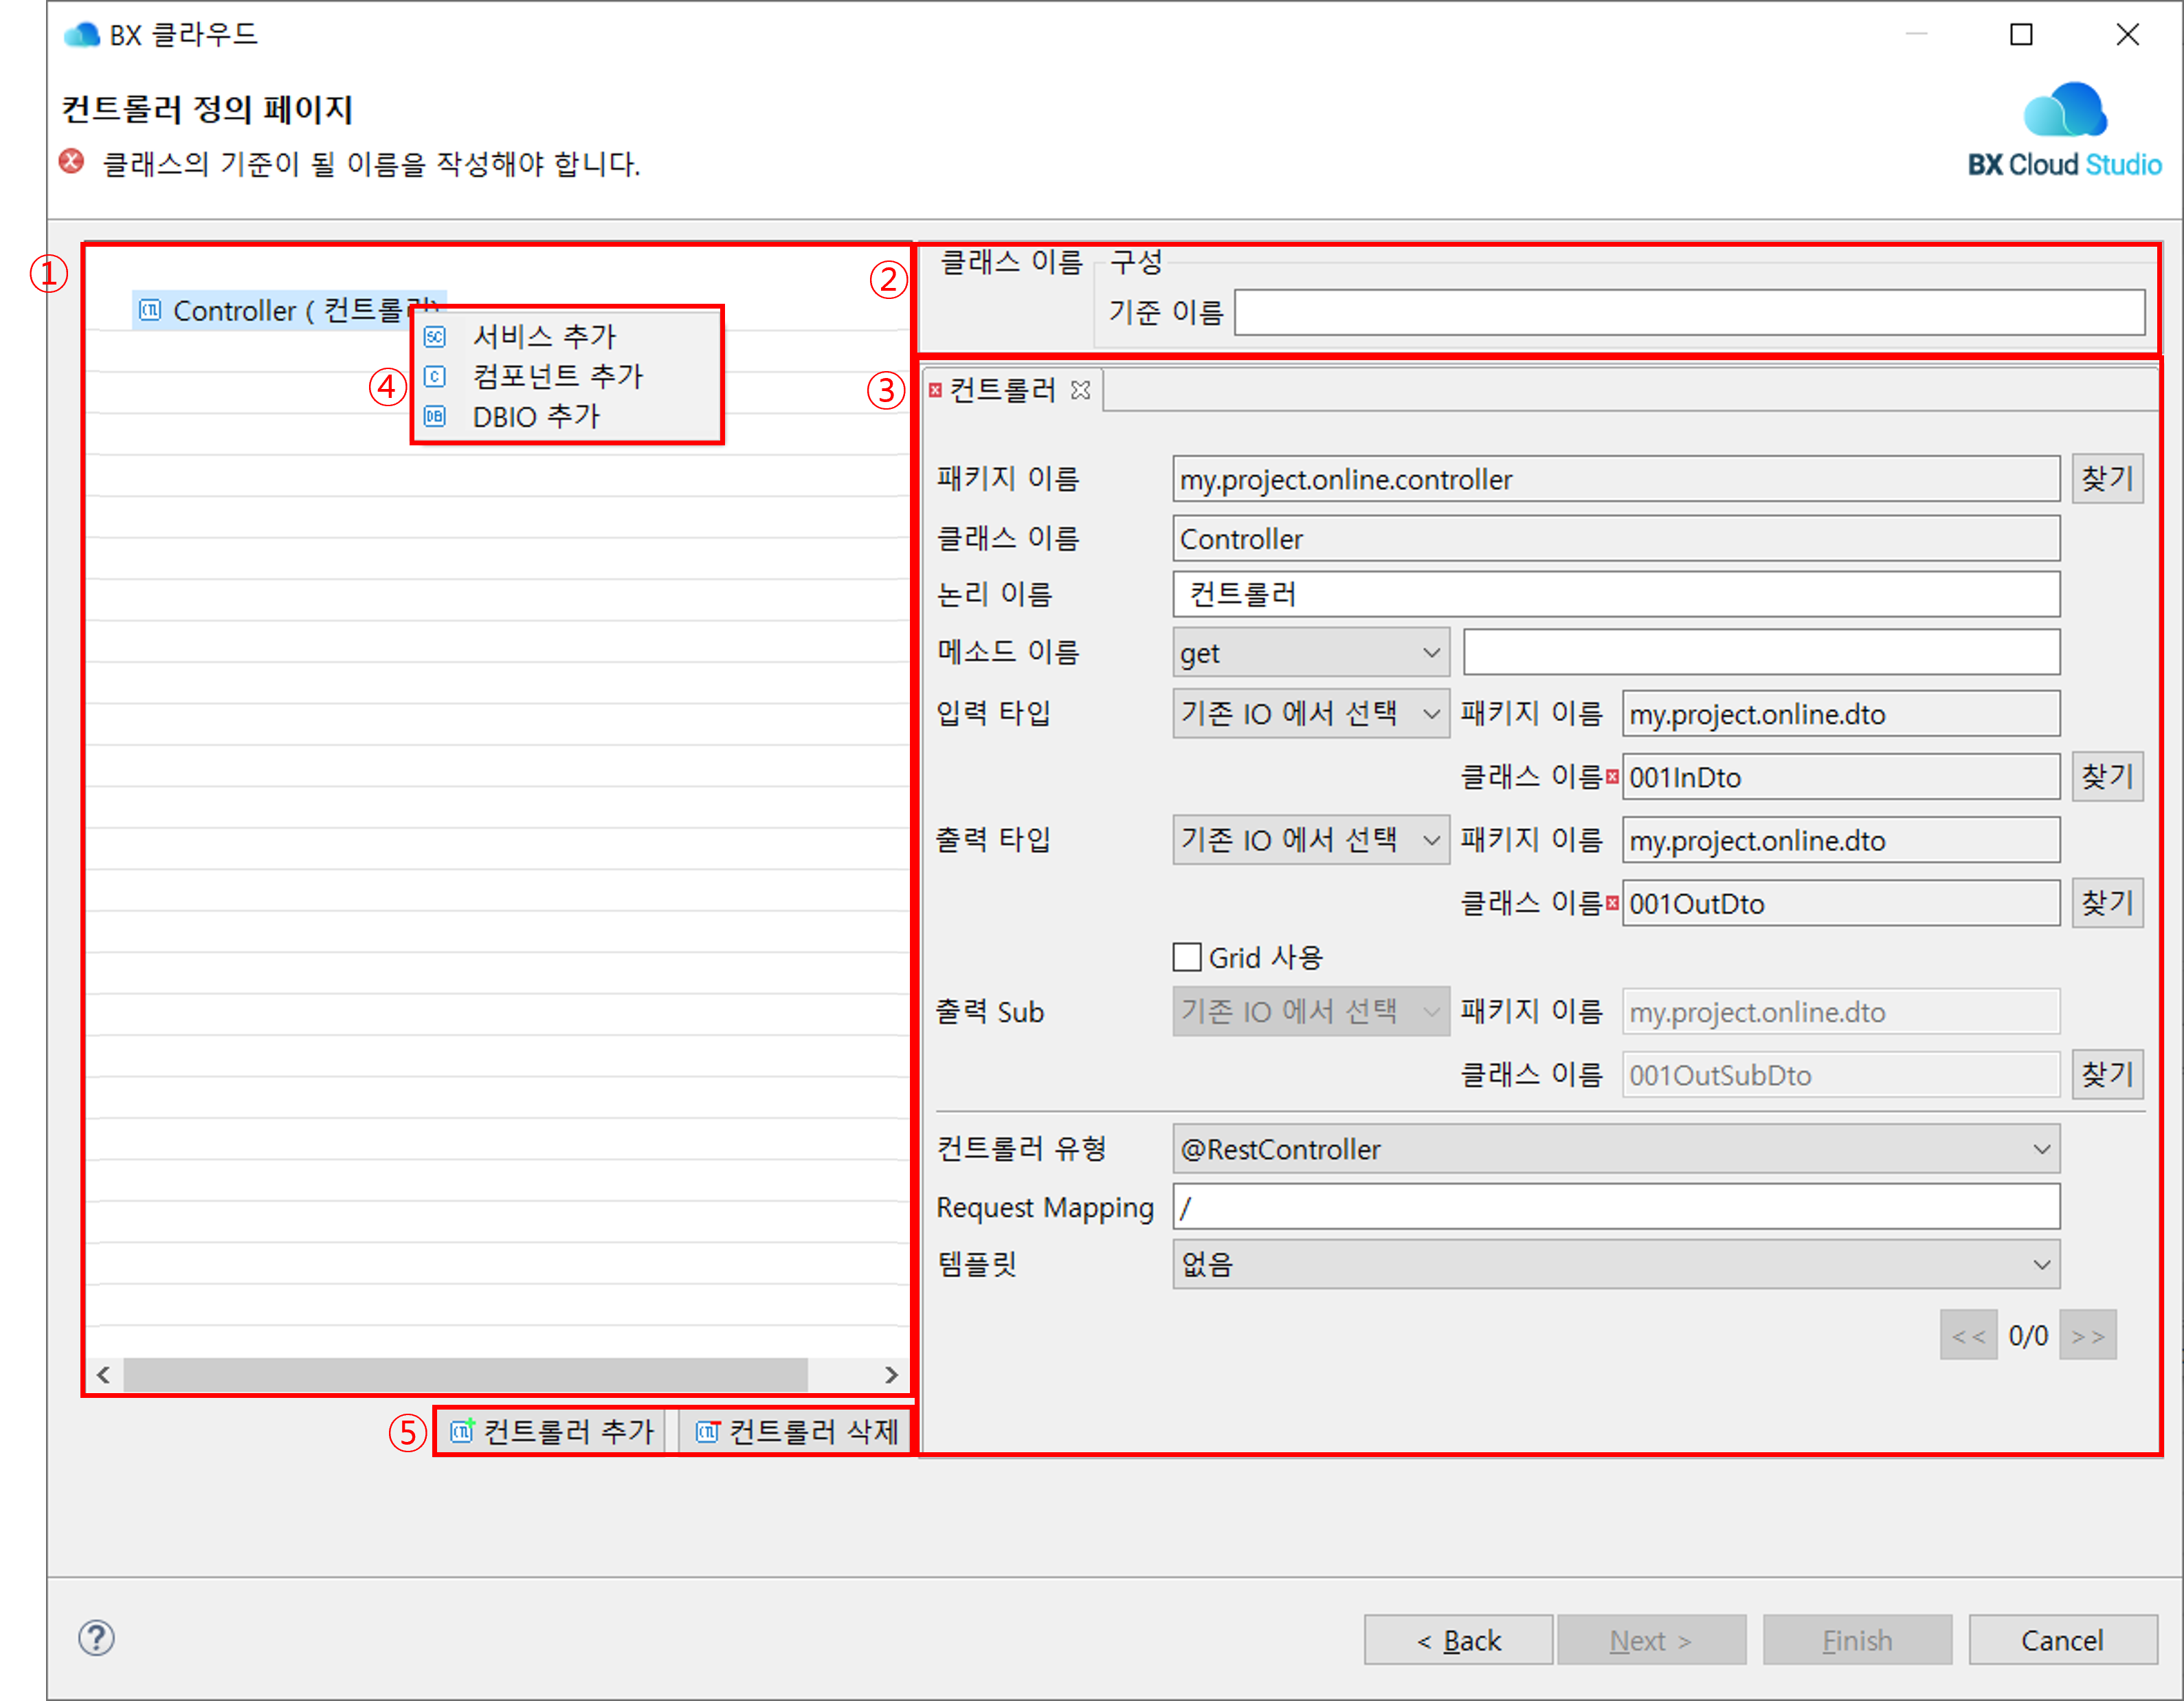The width and height of the screenshot is (2184, 1701).
Task: Switch to the 컨트롤러 tab
Action: point(1002,390)
